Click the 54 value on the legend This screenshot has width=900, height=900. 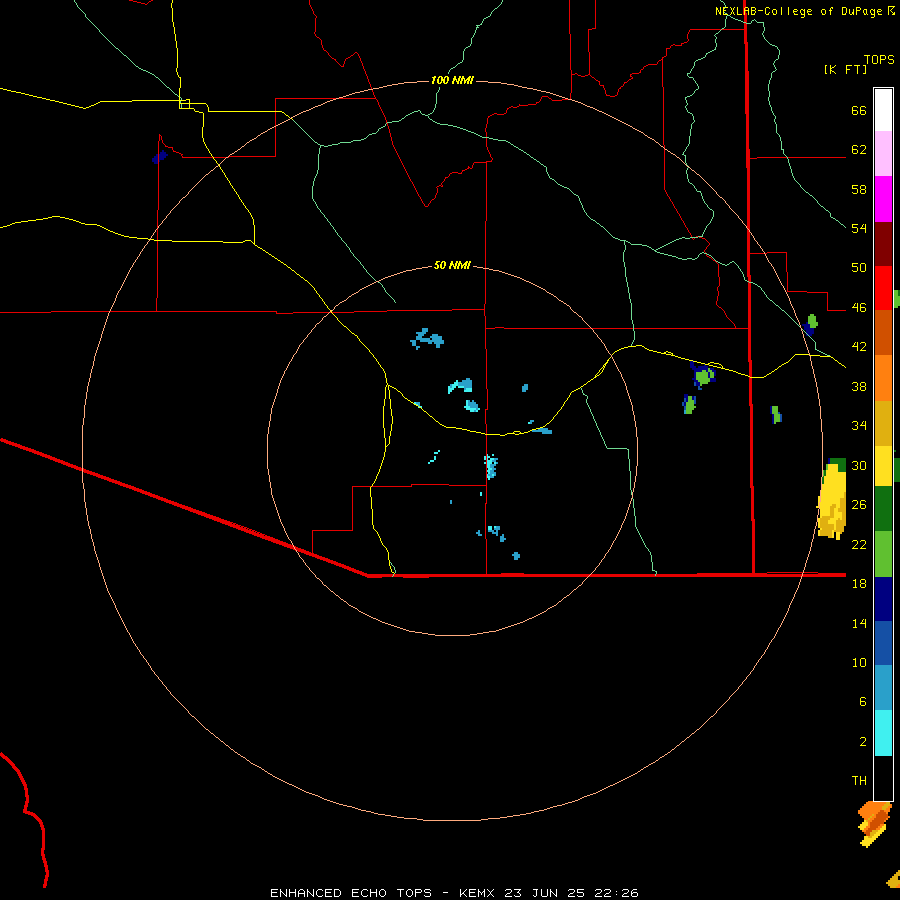pos(859,228)
